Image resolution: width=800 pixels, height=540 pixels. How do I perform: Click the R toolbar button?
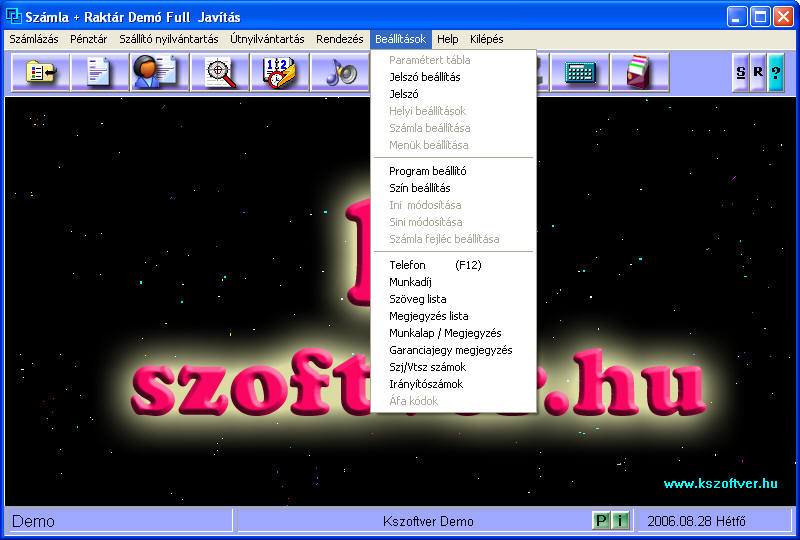point(758,72)
